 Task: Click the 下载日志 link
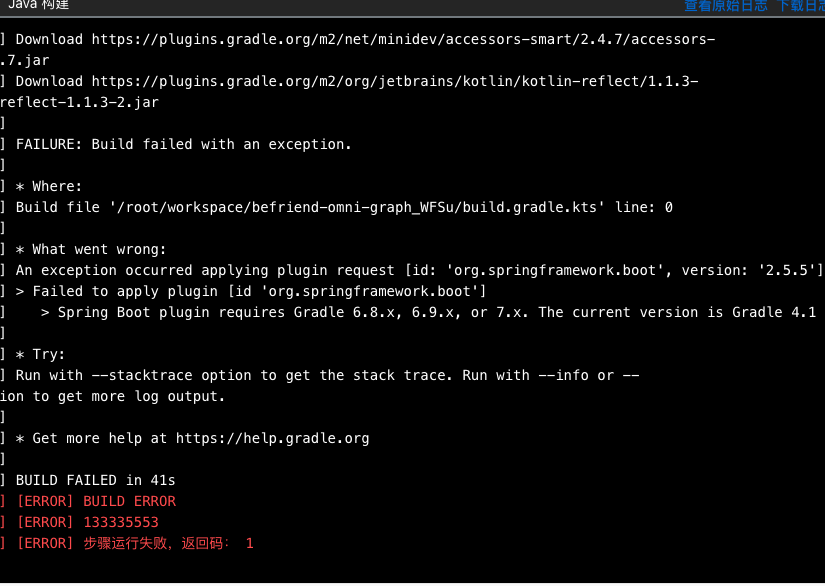[x=800, y=6]
